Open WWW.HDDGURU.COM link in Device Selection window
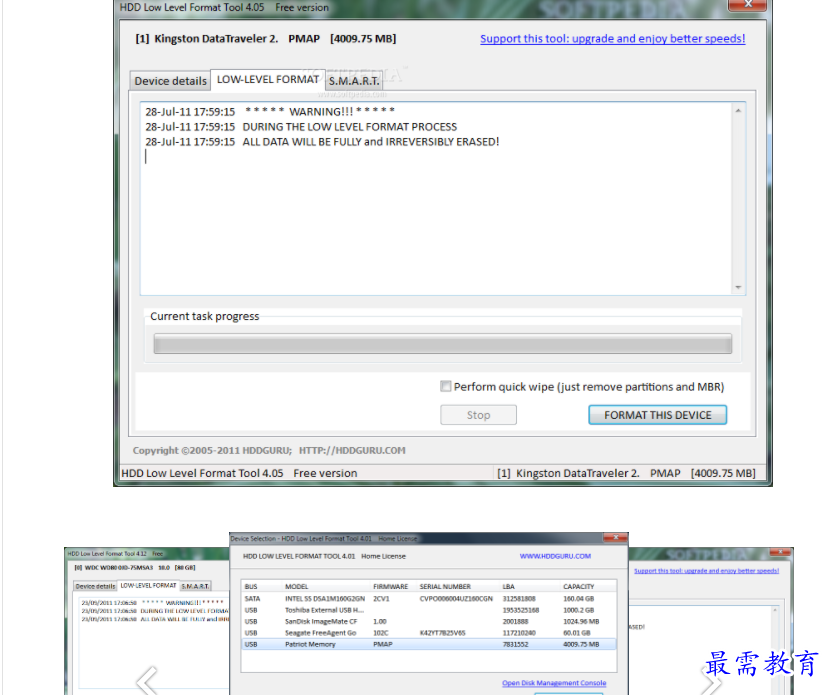Image resolution: width=827 pixels, height=695 pixels. [555, 556]
